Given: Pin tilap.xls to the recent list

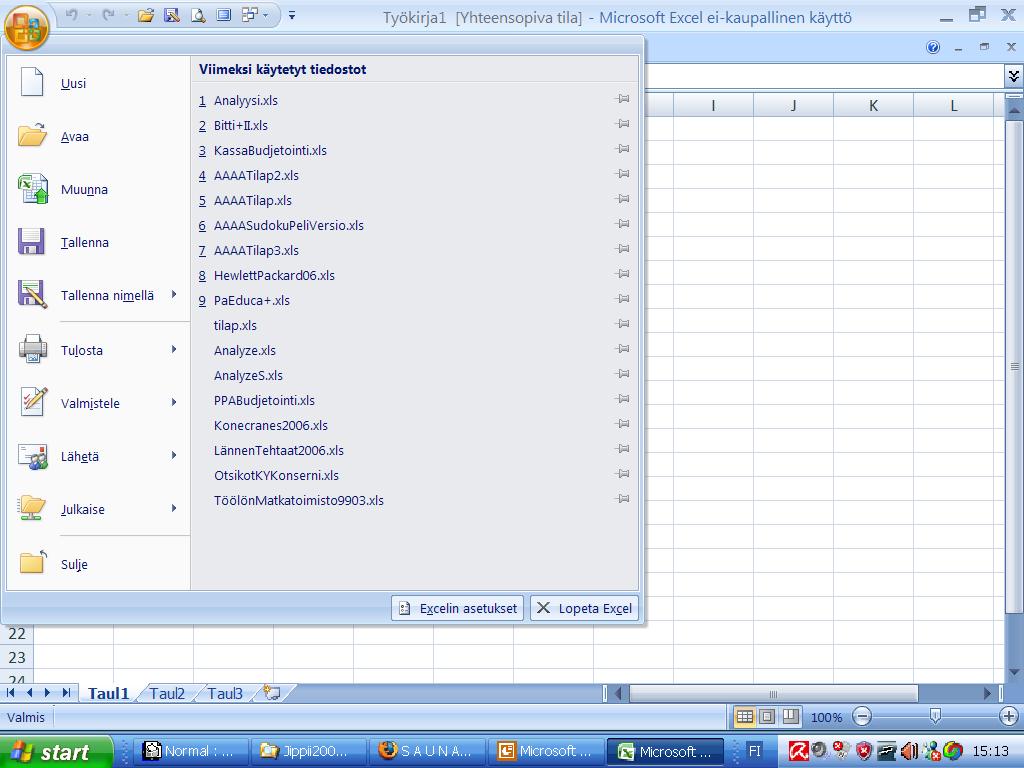Looking at the screenshot, I should click(x=622, y=324).
